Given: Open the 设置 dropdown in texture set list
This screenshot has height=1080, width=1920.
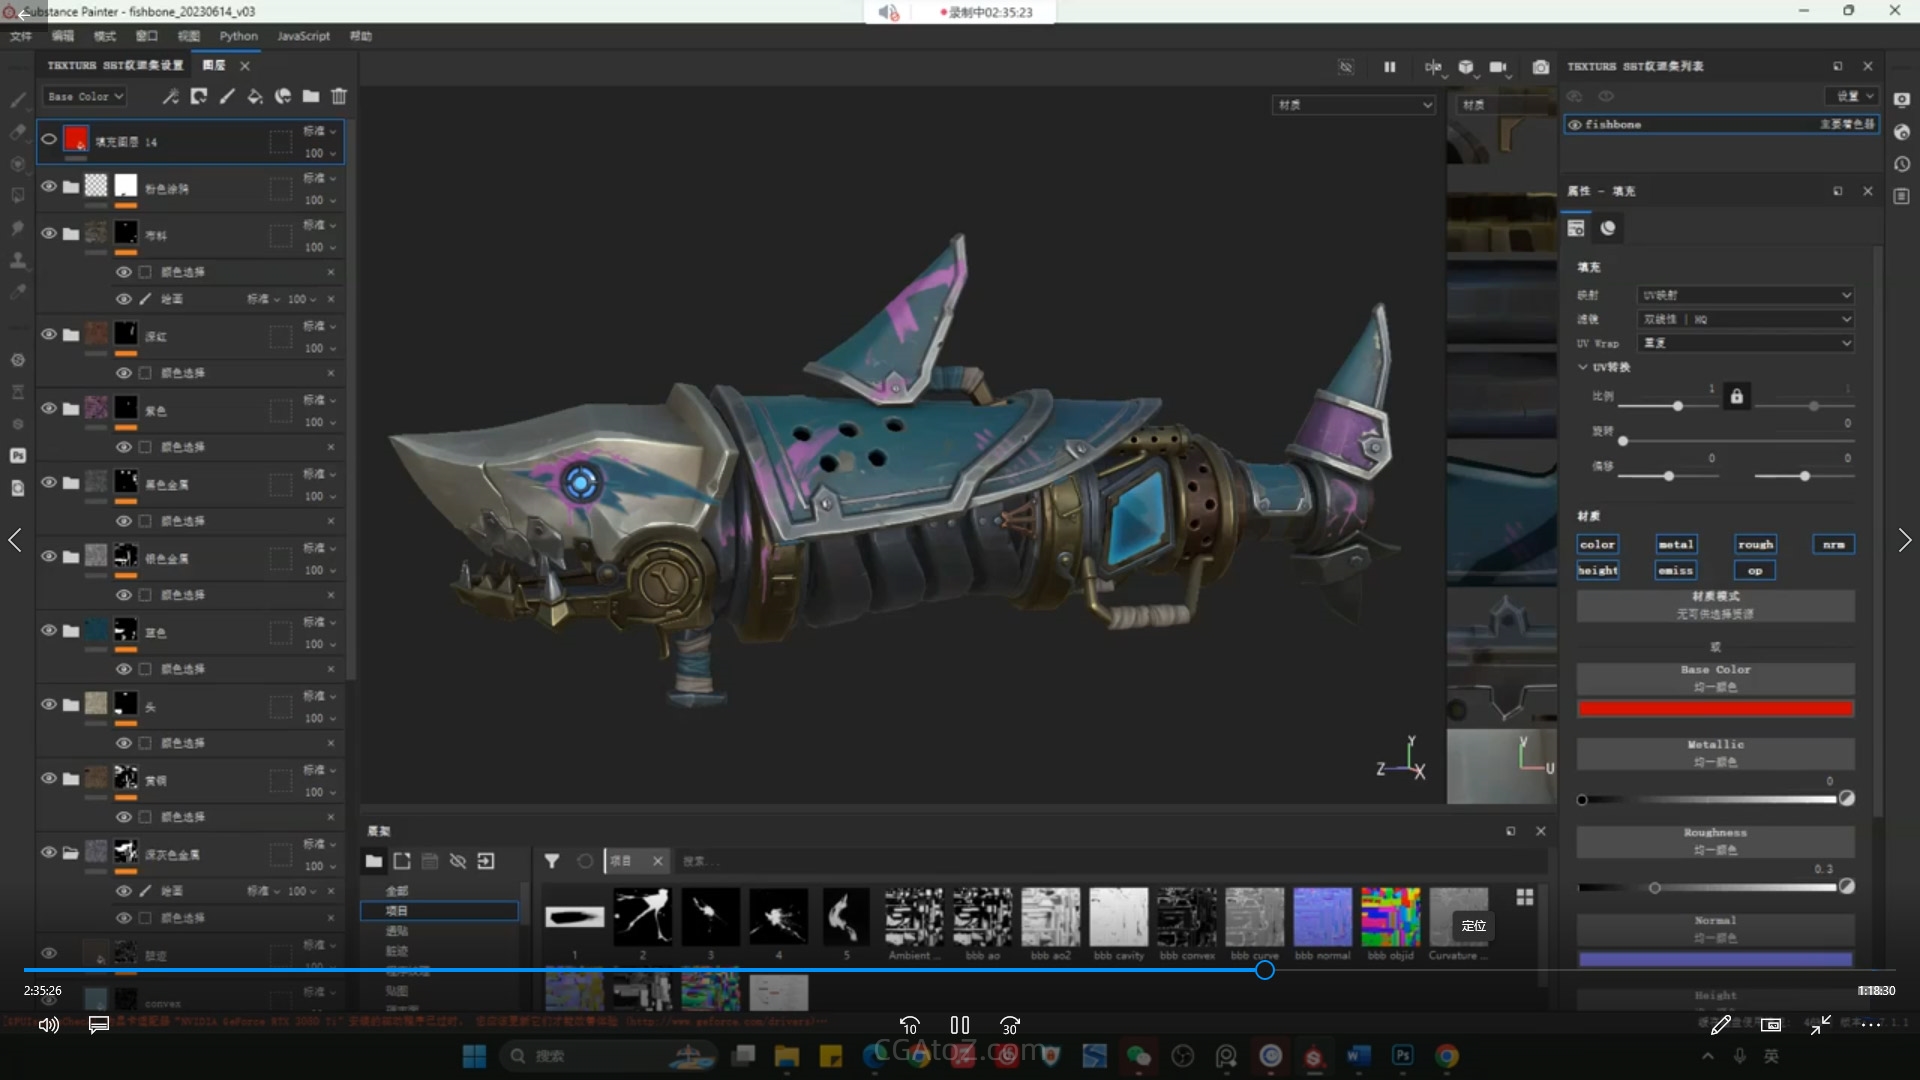Looking at the screenshot, I should pos(1854,96).
